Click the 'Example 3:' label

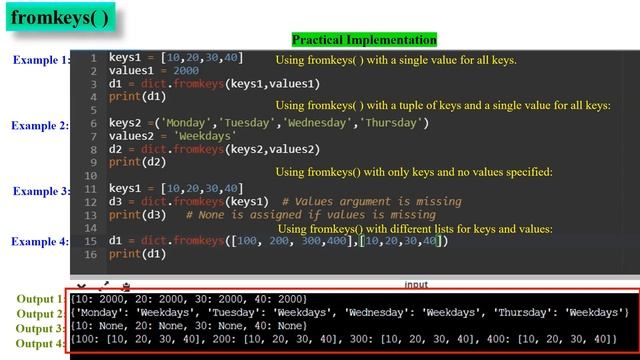click(41, 191)
